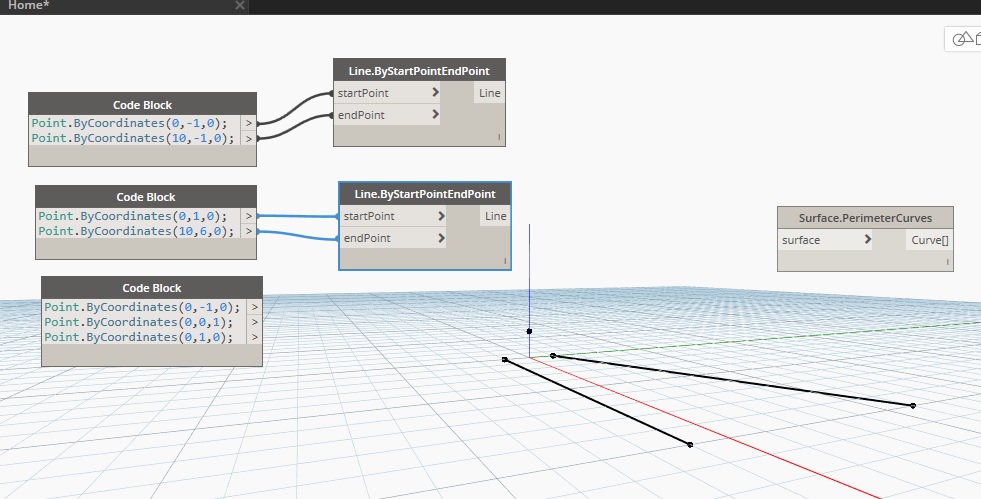Select the Line output of selected Line node
The image size is (981, 499).
pos(495,216)
